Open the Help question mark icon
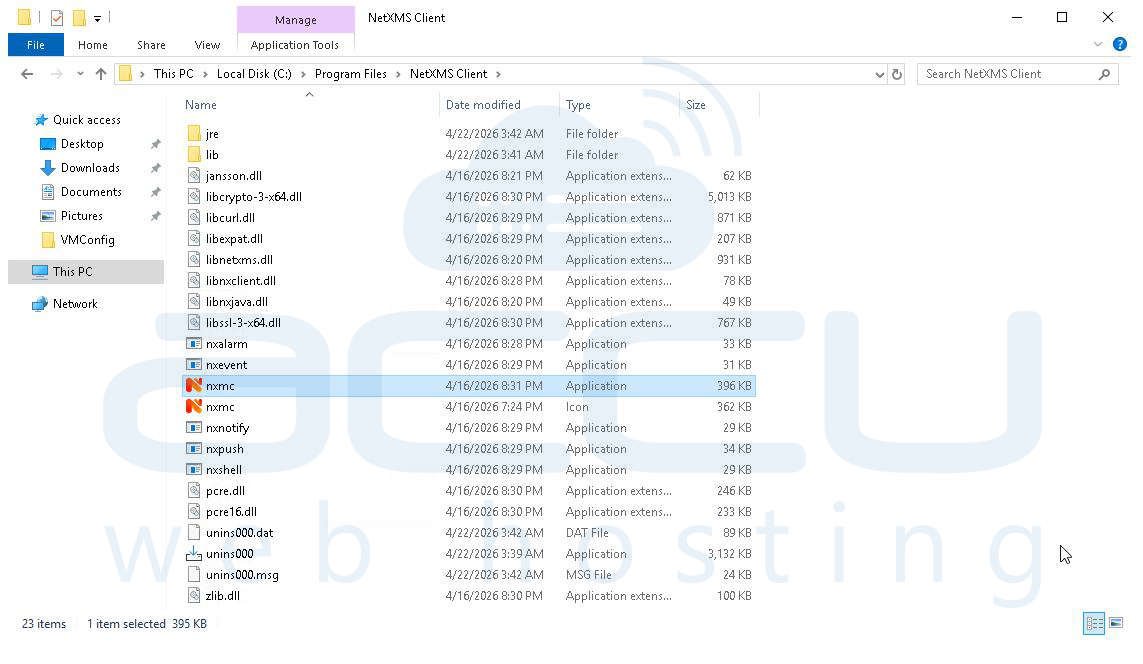Viewport: 1143px width, 664px height. [x=1120, y=44]
